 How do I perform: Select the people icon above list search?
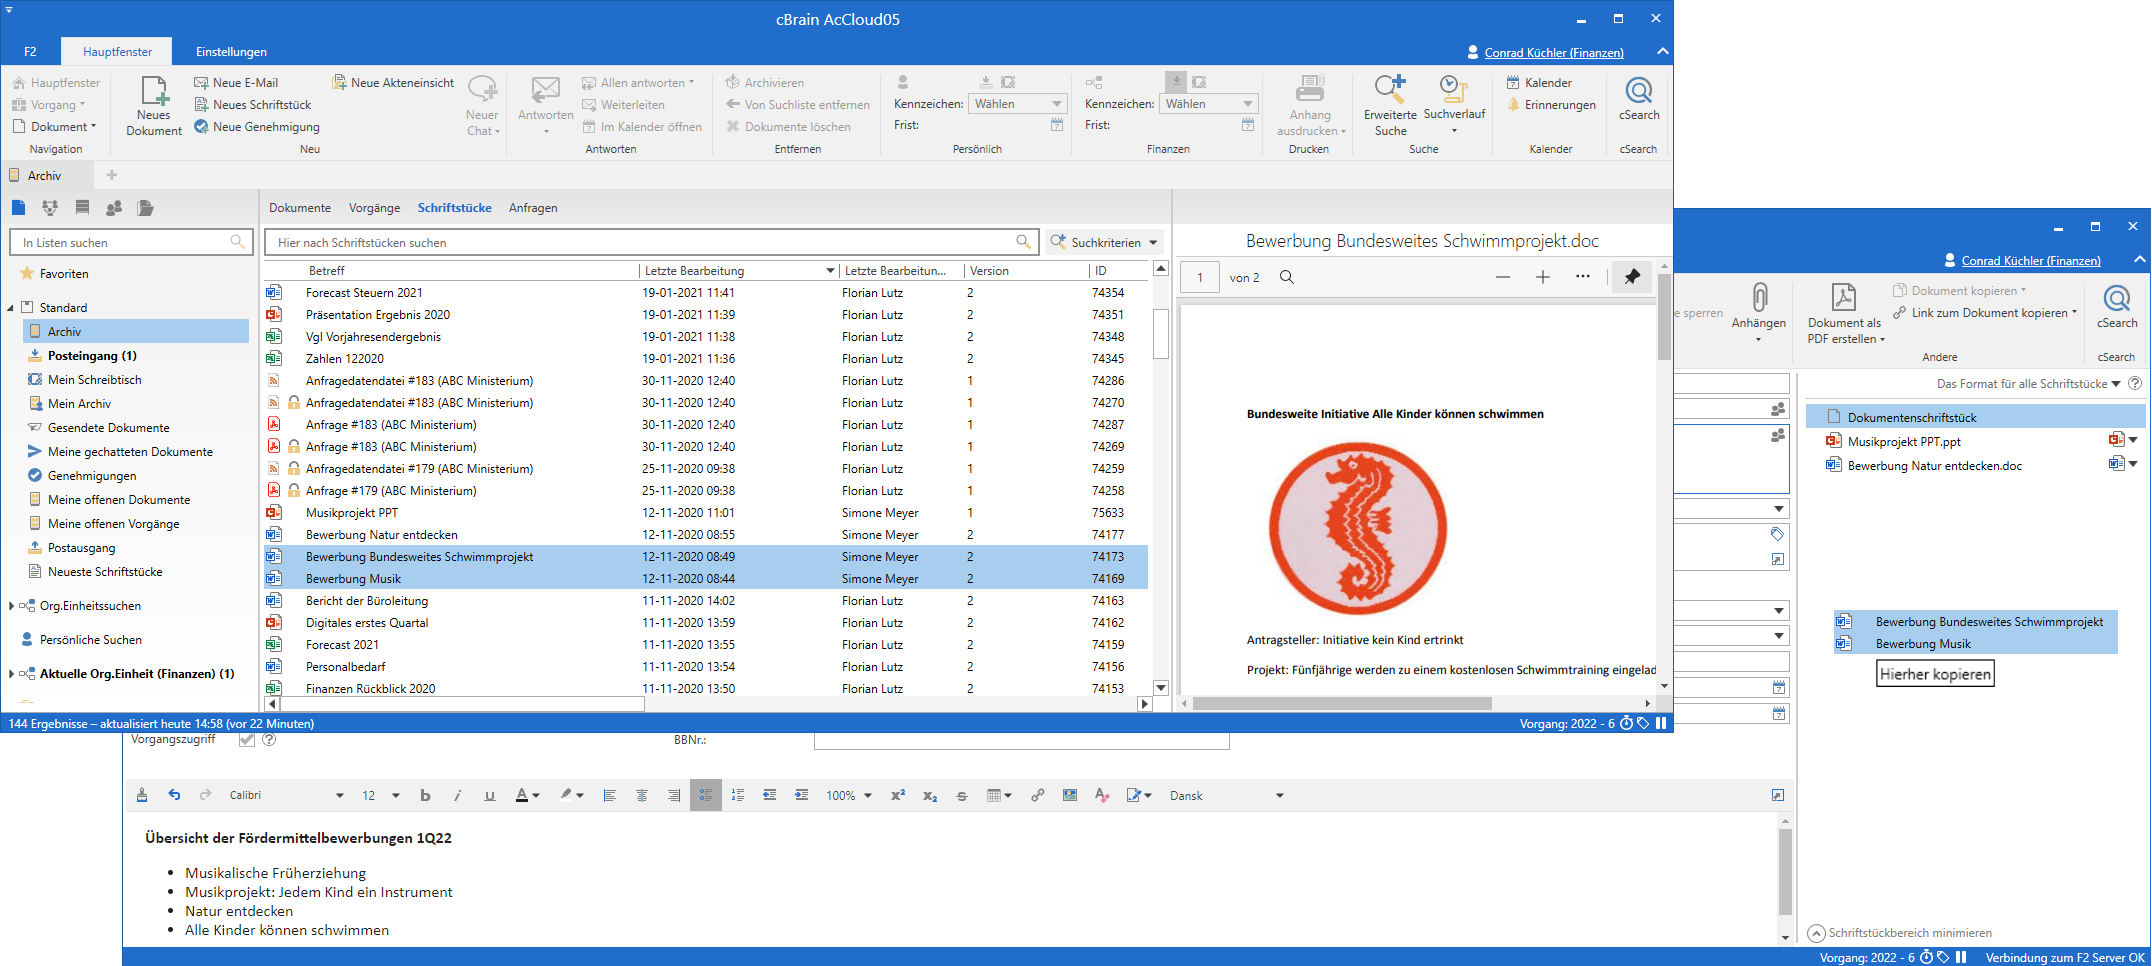click(114, 207)
